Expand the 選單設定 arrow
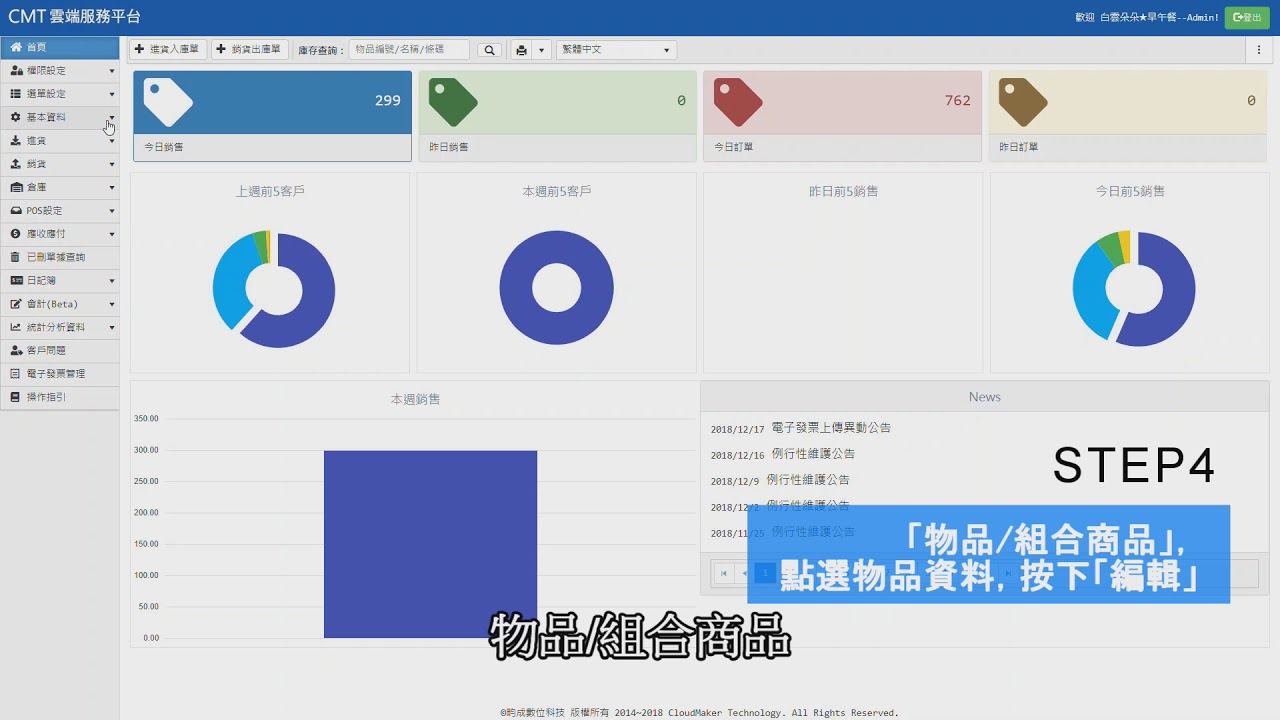 pyautogui.click(x=112, y=94)
